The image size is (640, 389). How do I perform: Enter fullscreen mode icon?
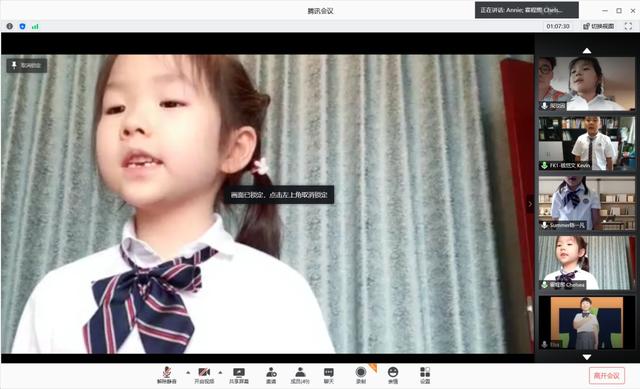click(x=628, y=26)
